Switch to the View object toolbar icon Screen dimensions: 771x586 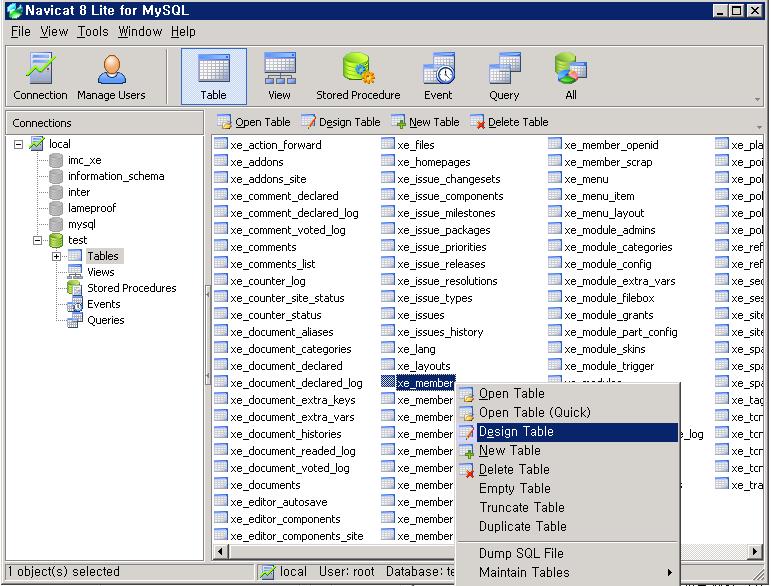(x=279, y=77)
